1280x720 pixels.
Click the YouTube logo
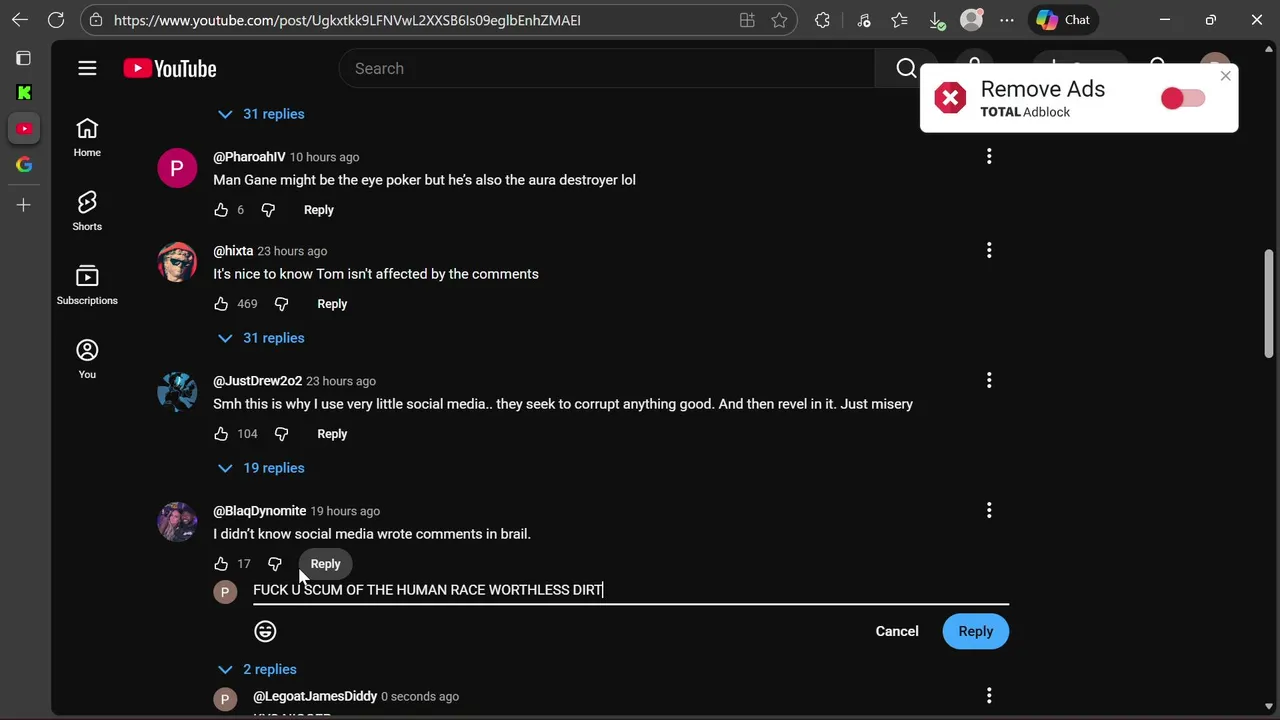click(x=170, y=68)
